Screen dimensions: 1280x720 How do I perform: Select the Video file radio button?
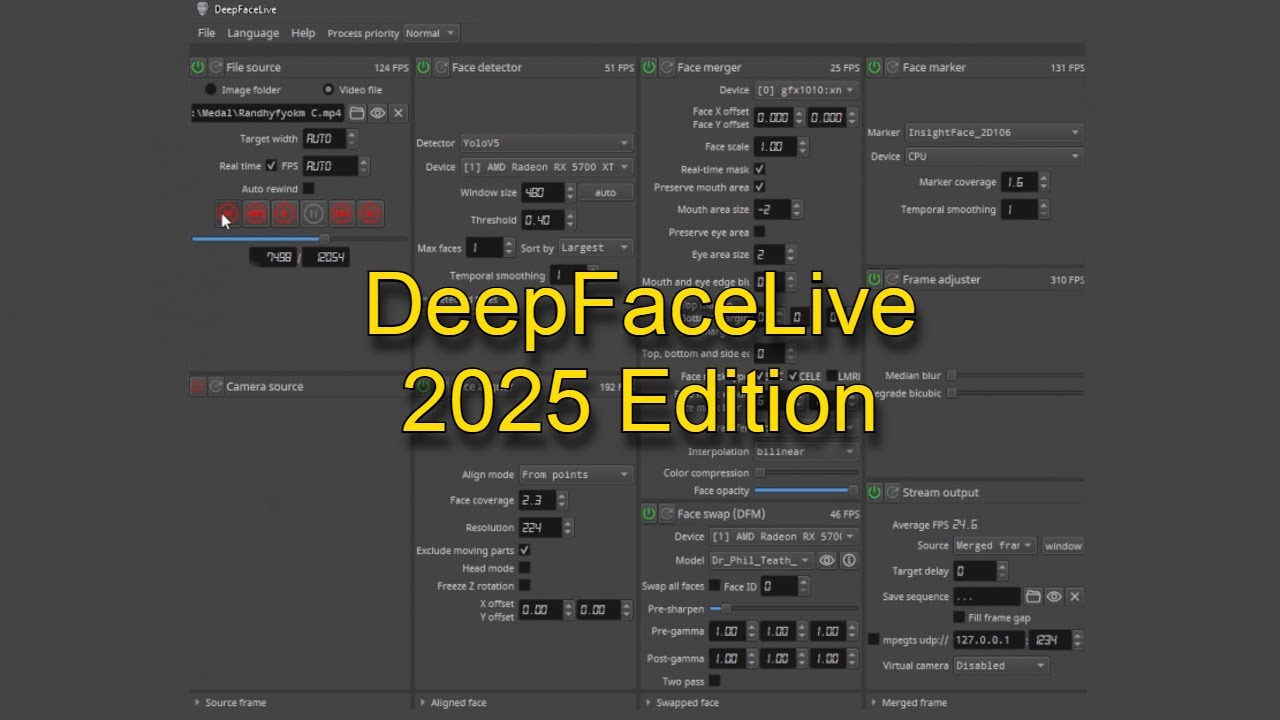point(329,89)
